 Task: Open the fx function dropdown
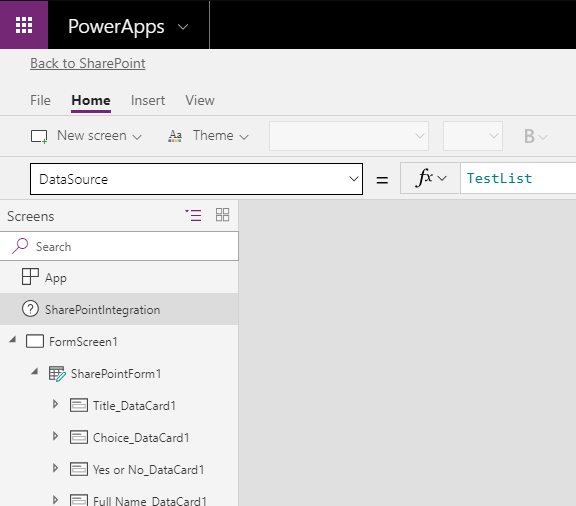pos(430,178)
